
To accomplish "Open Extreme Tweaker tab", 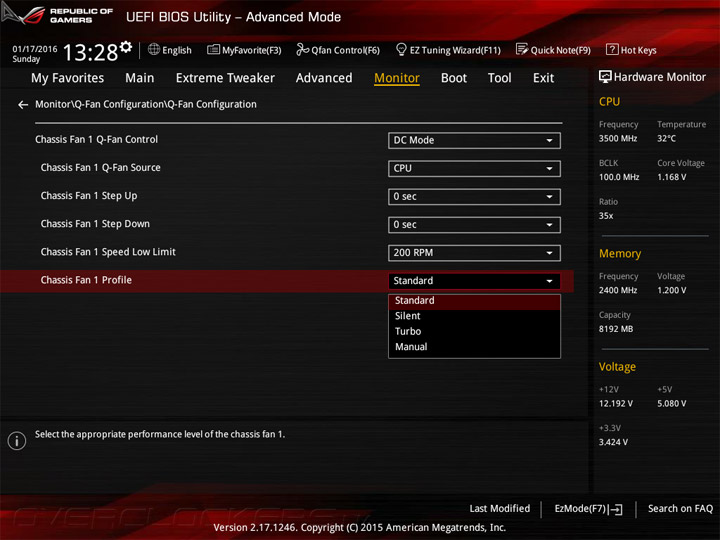I will pyautogui.click(x=225, y=78).
